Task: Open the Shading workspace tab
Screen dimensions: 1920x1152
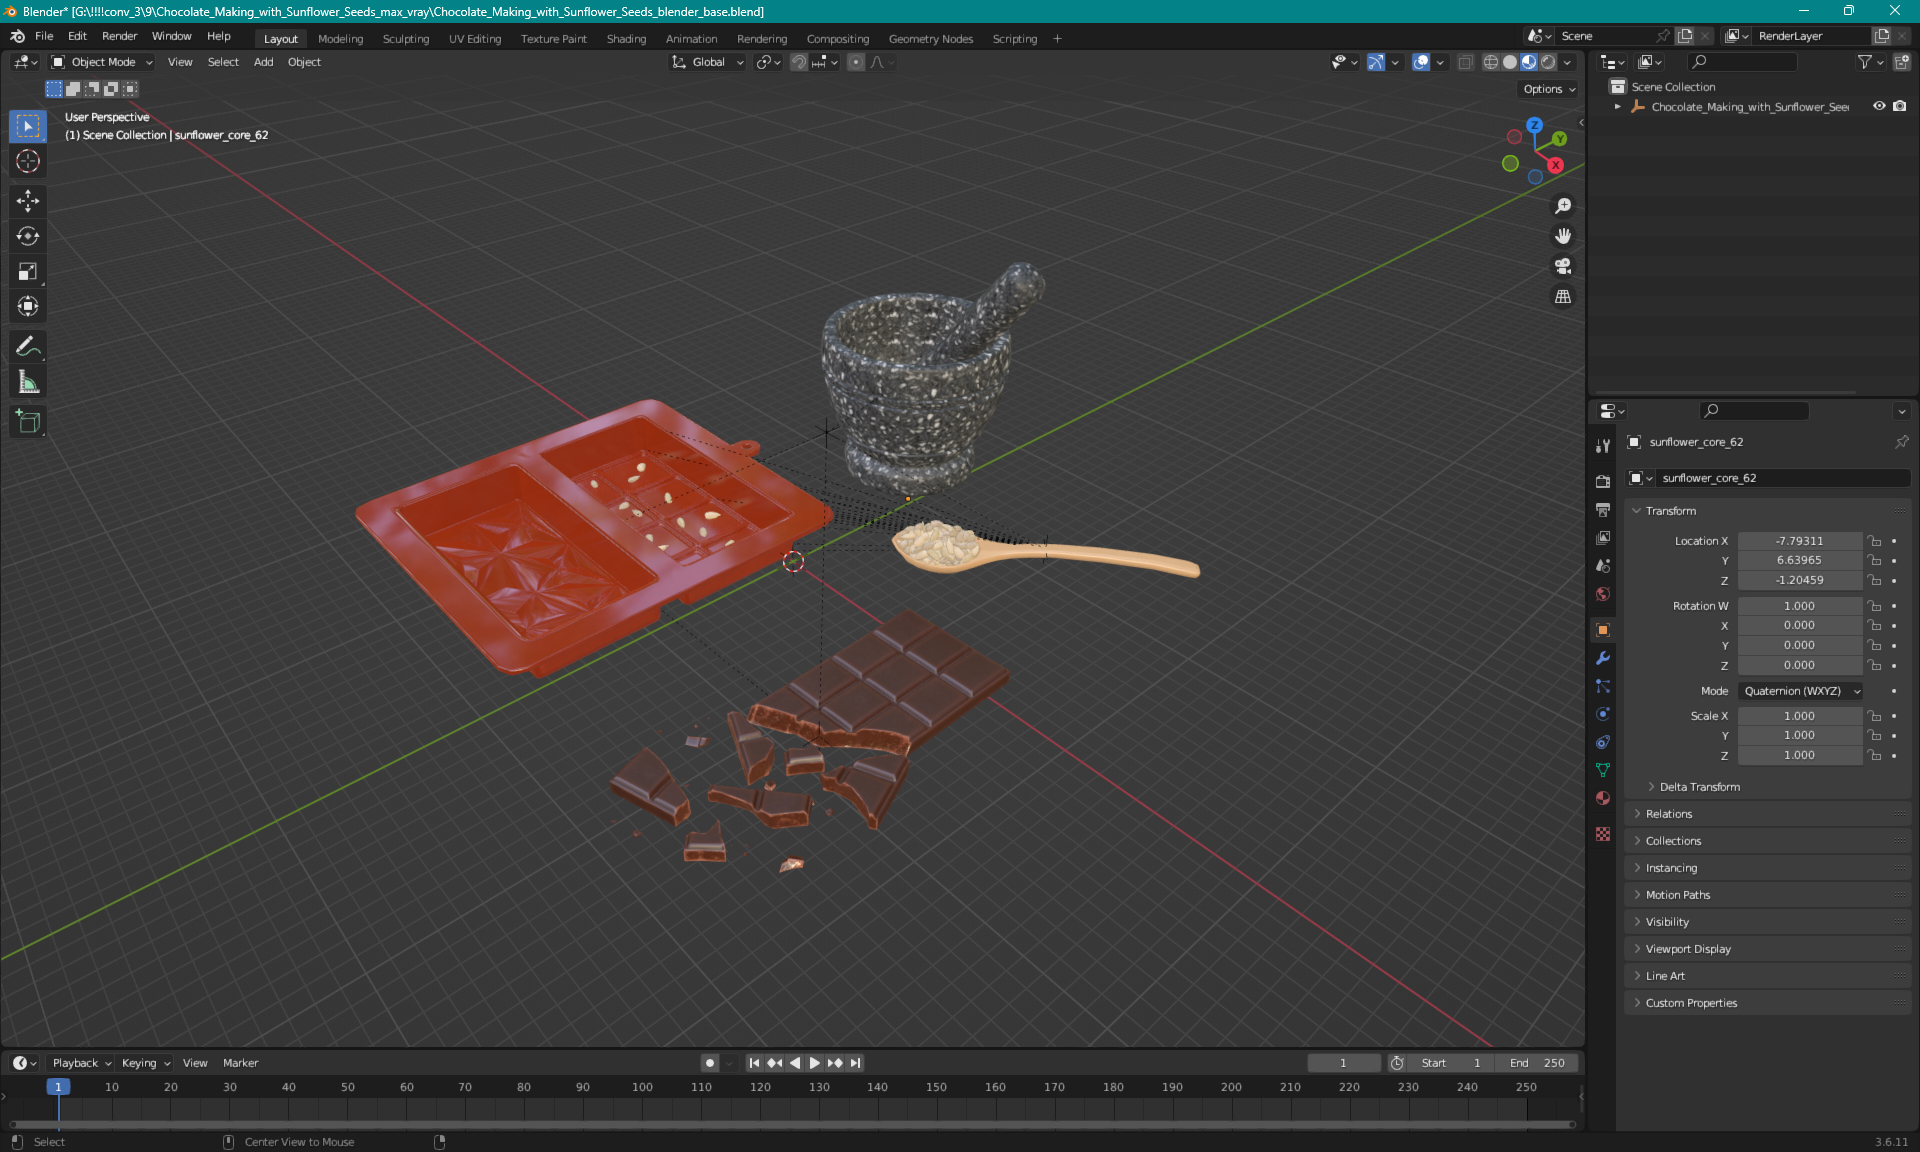Action: click(625, 37)
